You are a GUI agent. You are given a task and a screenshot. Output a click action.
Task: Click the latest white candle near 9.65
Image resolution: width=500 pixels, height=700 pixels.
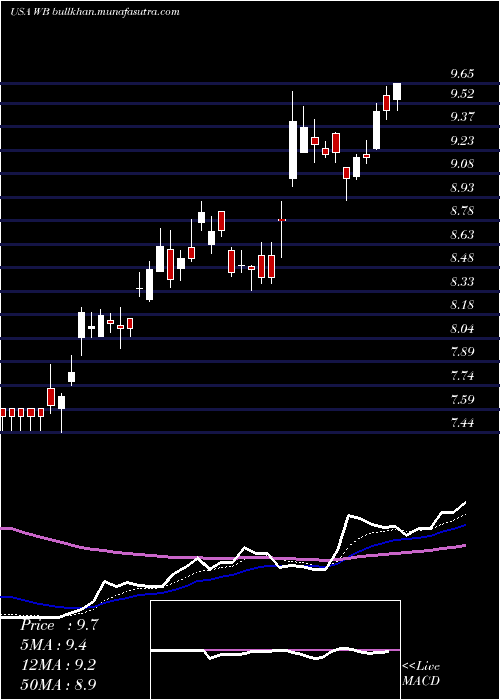(x=397, y=92)
